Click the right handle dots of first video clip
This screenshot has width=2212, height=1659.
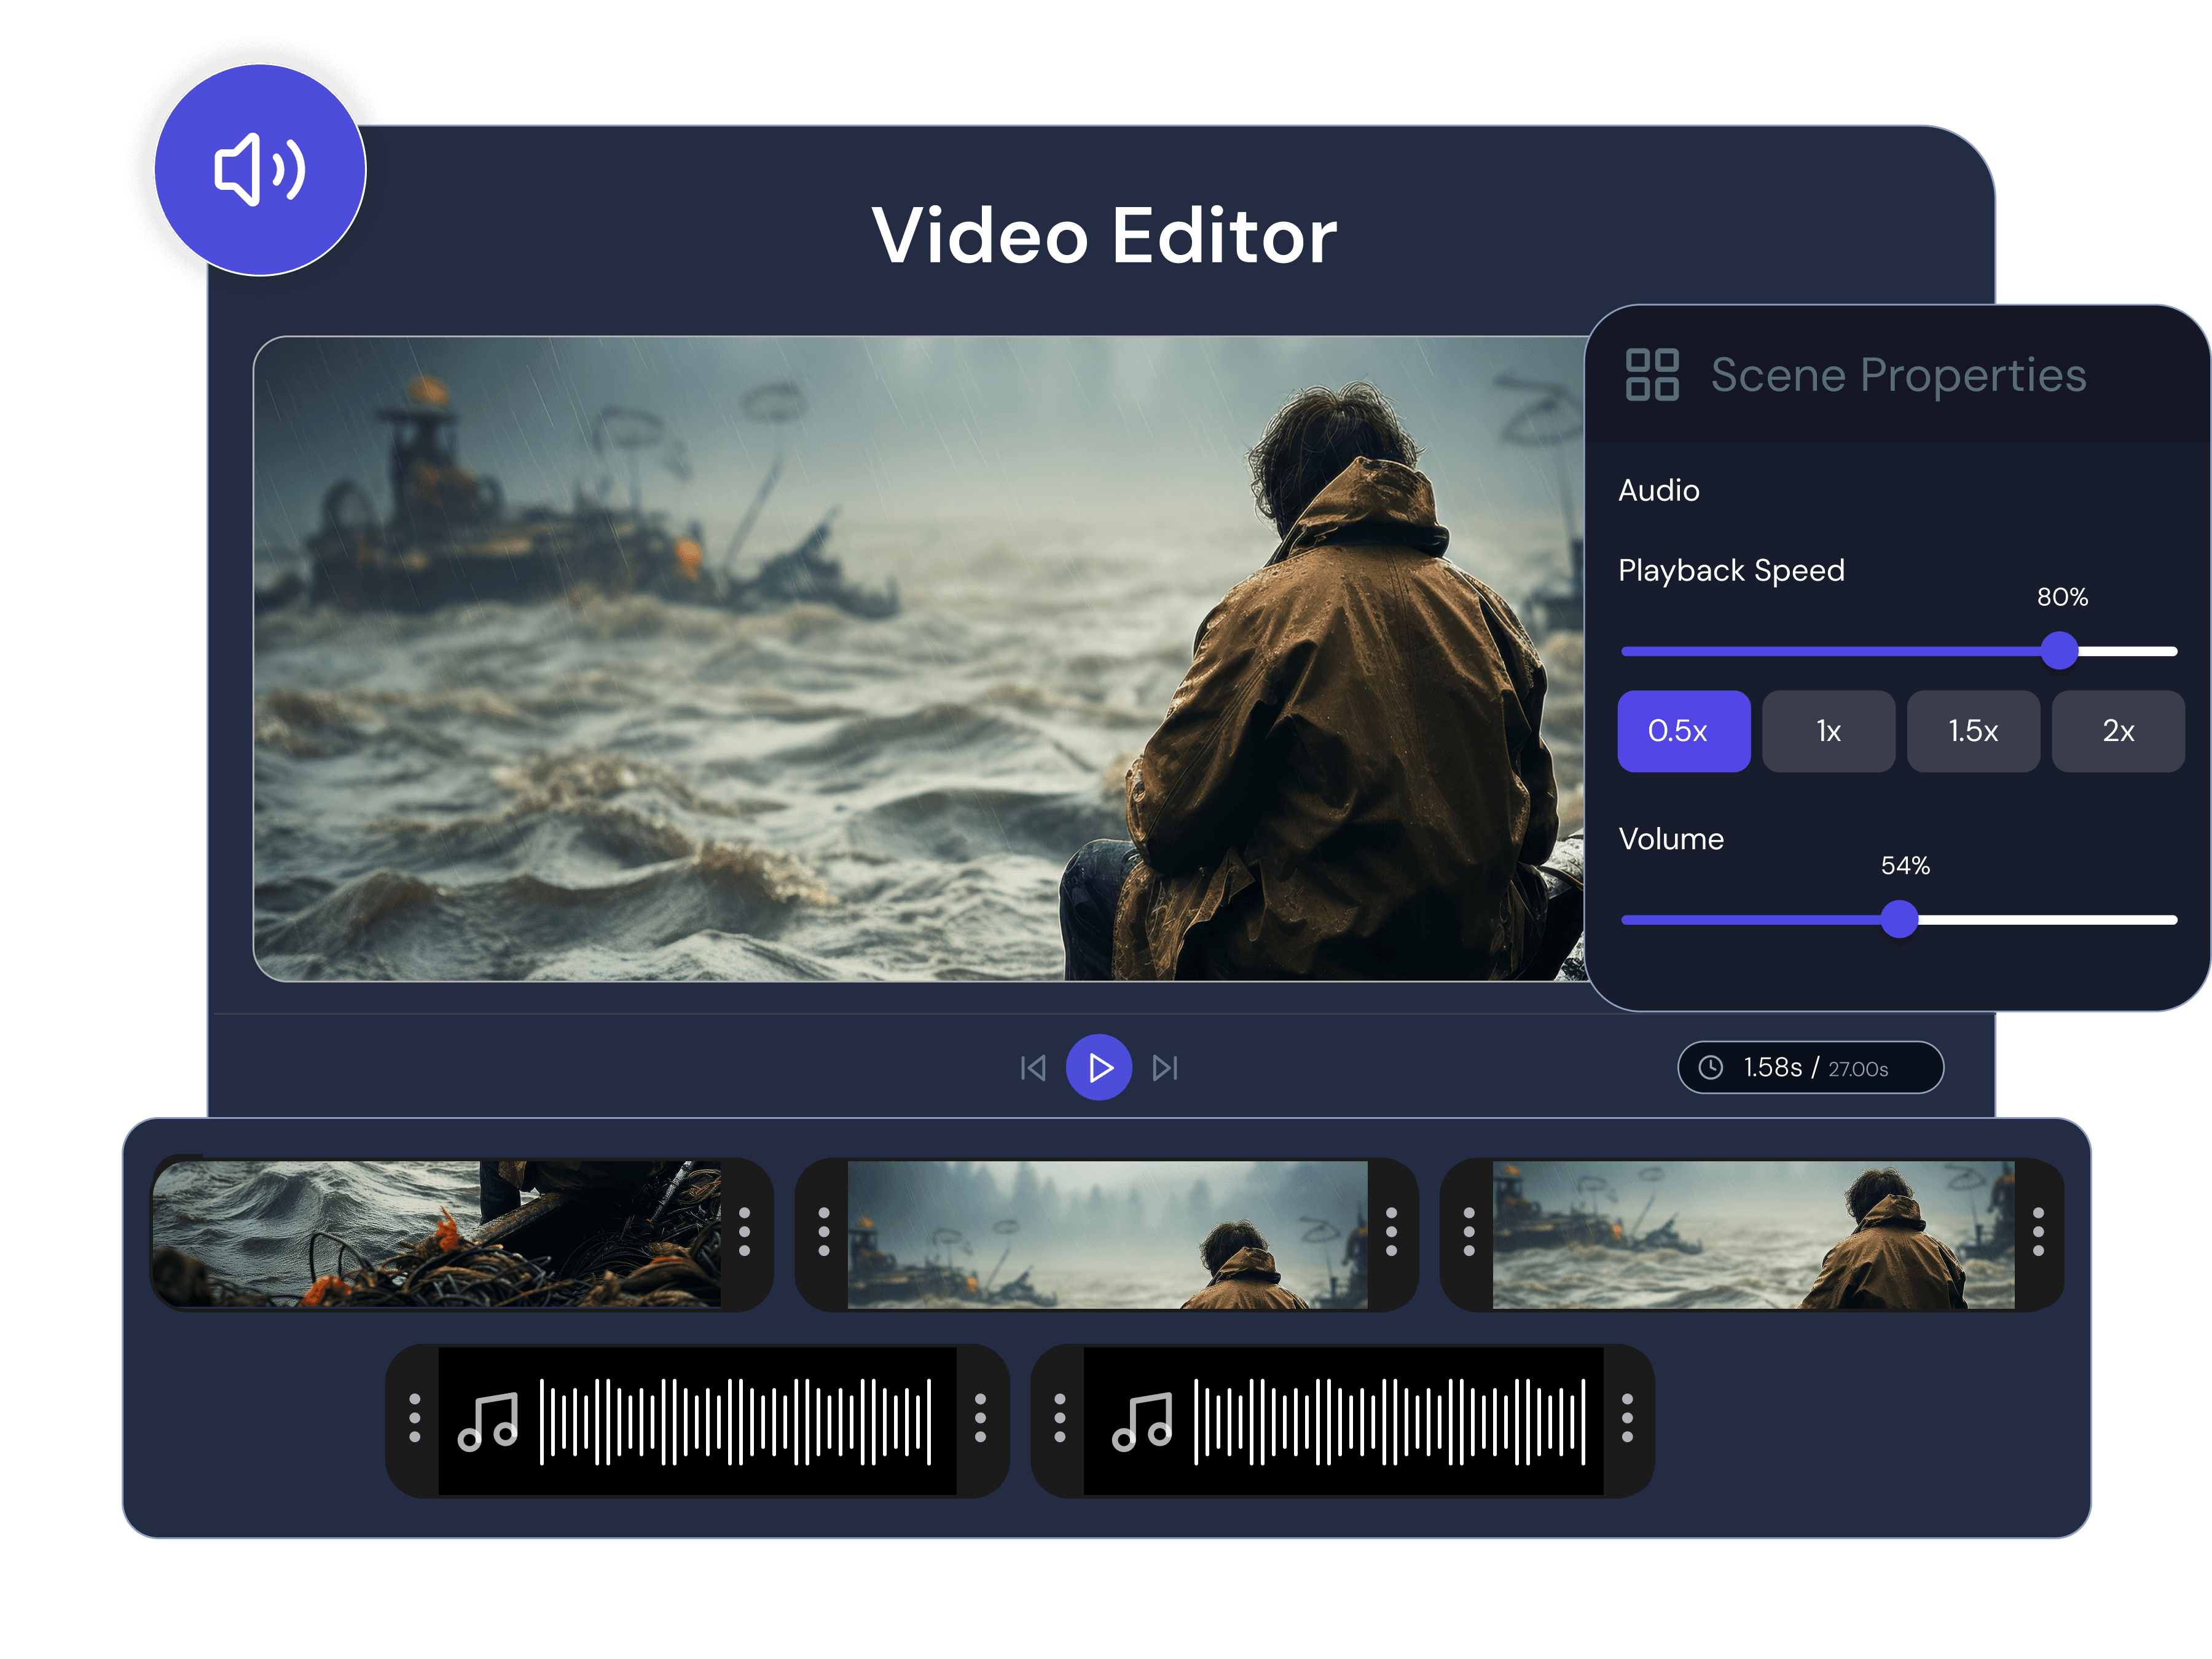tap(744, 1231)
